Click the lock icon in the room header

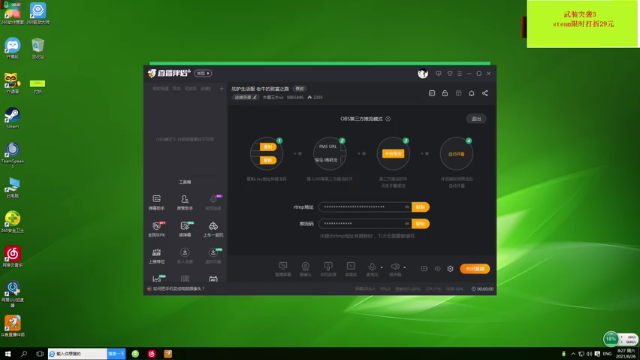click(445, 93)
